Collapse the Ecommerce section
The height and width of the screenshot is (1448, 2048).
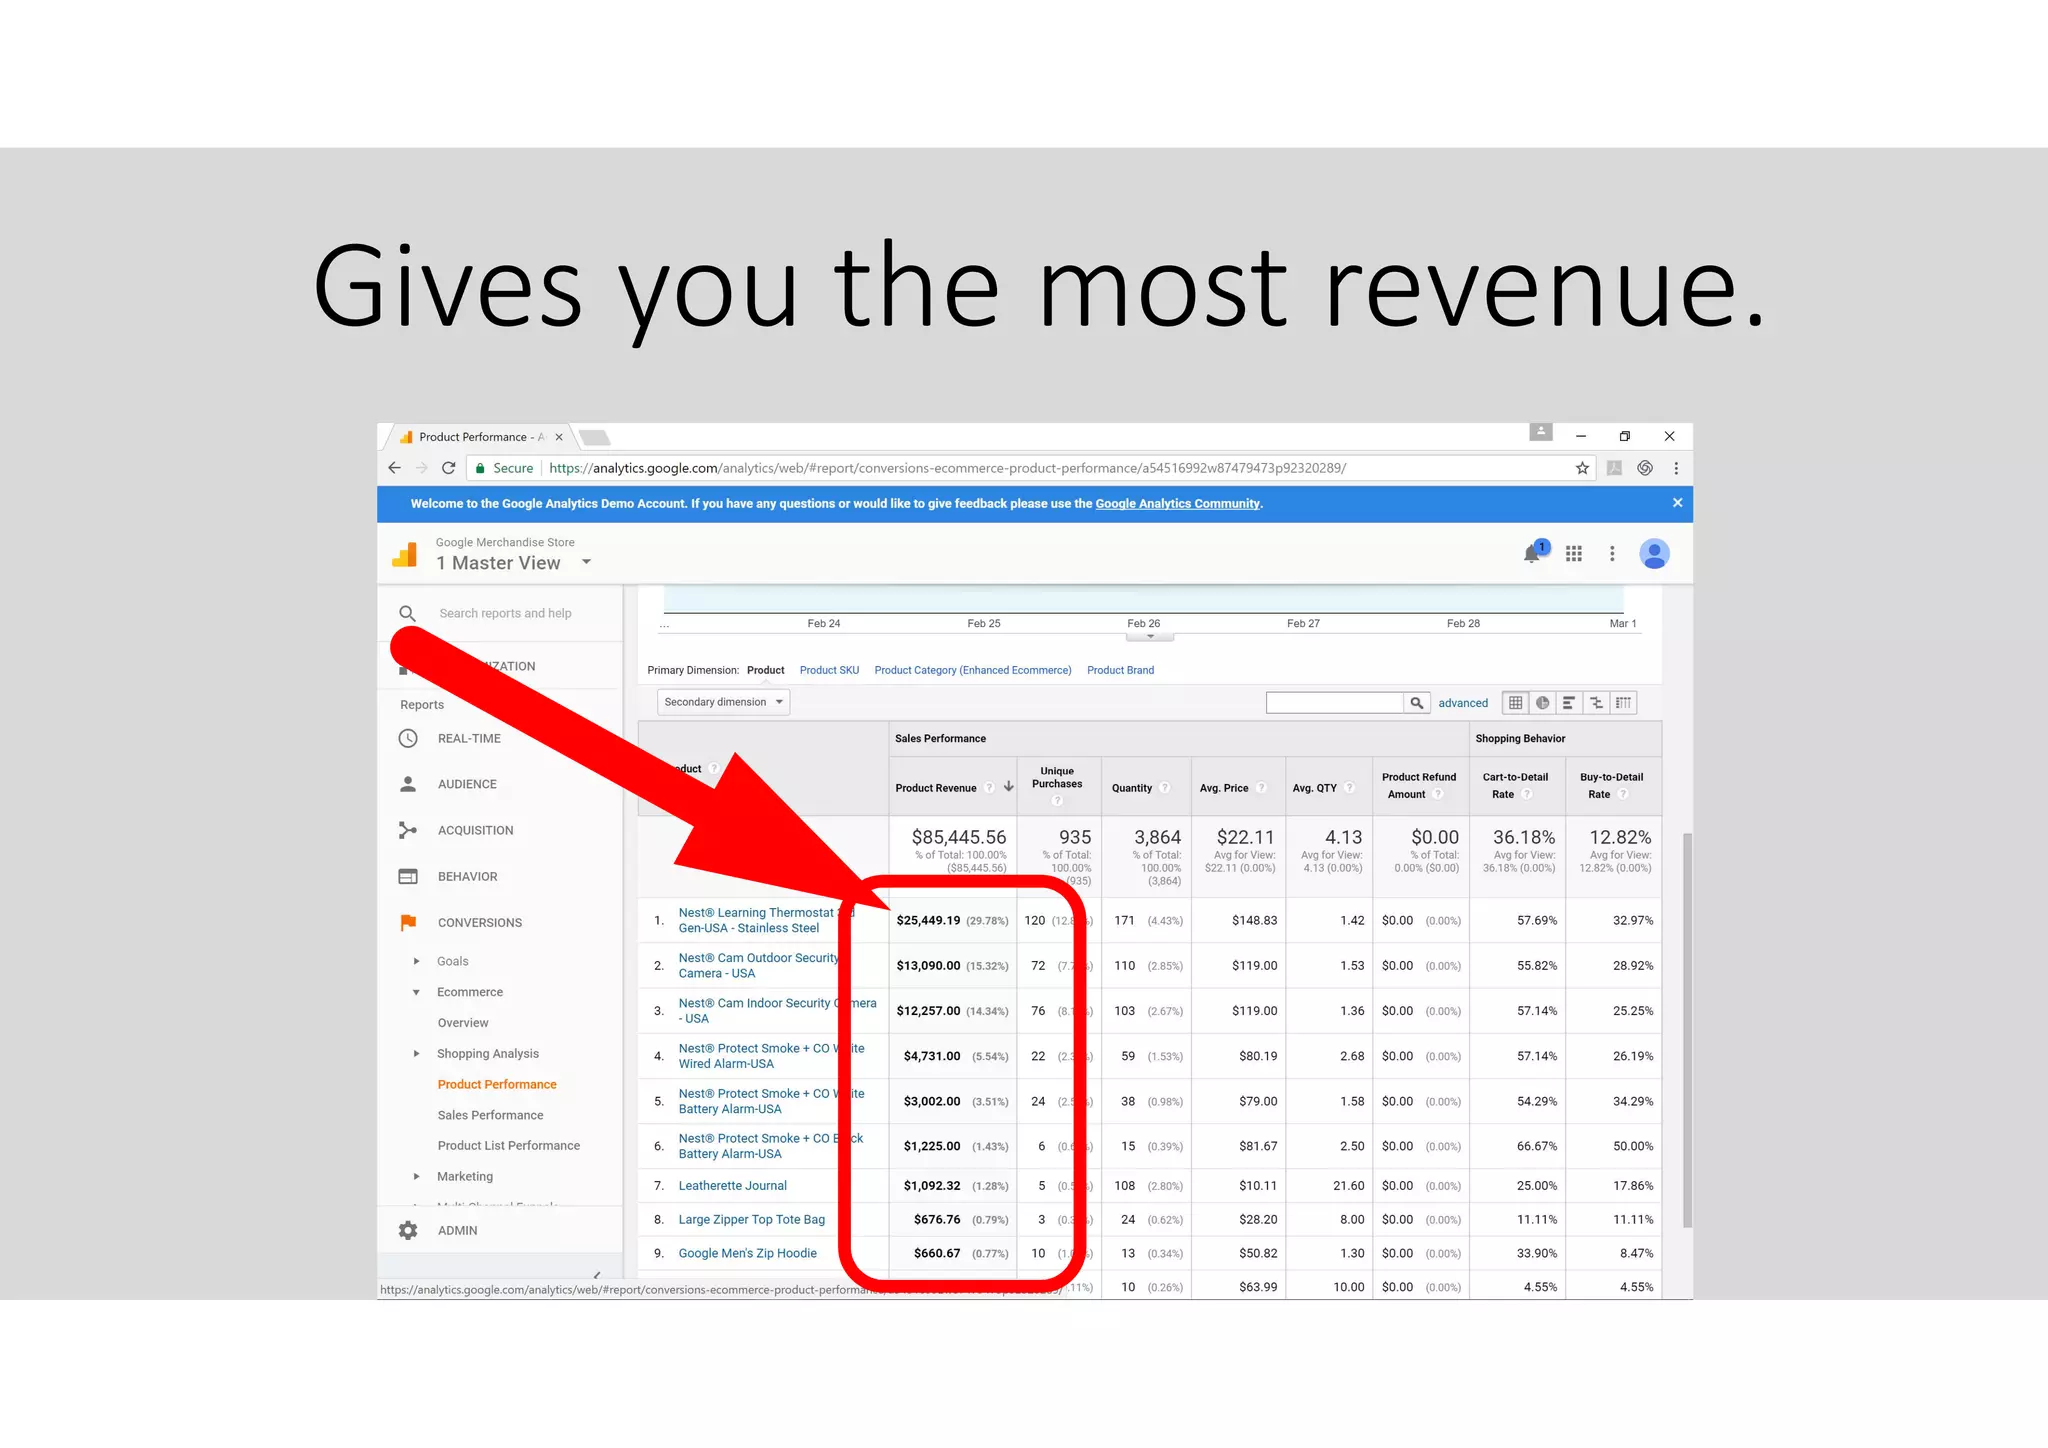pos(416,992)
